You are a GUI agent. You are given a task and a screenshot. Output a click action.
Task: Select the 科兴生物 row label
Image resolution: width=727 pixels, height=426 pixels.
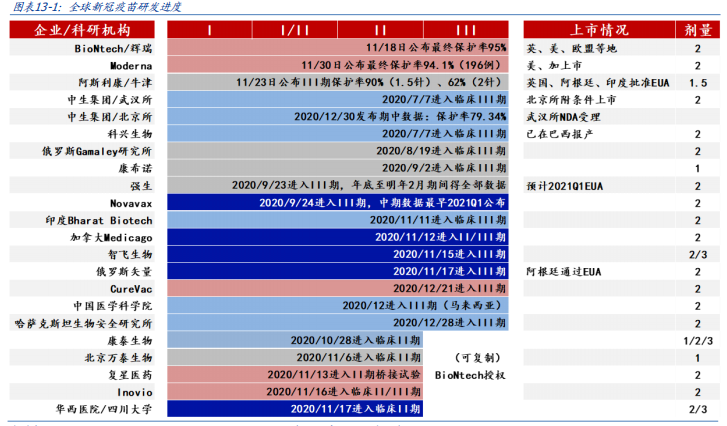(130, 134)
